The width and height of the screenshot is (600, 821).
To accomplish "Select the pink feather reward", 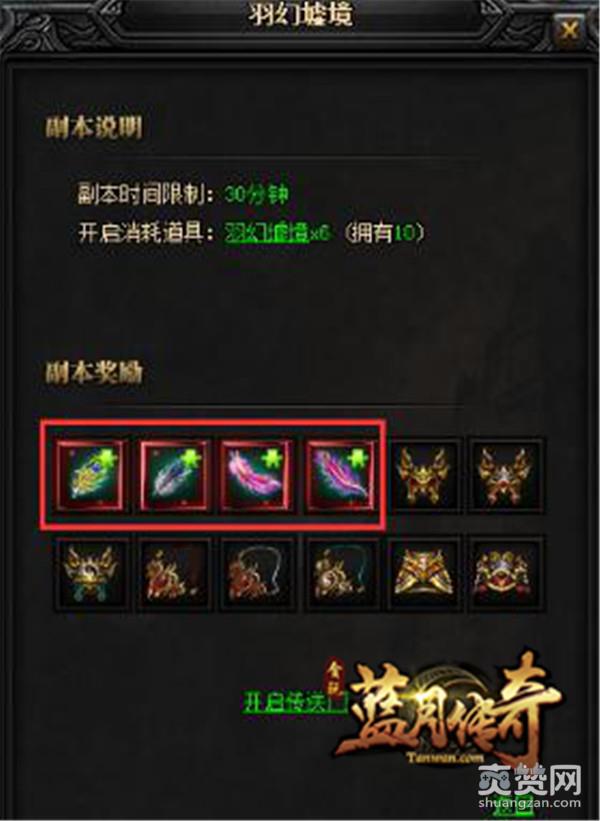I will point(256,475).
